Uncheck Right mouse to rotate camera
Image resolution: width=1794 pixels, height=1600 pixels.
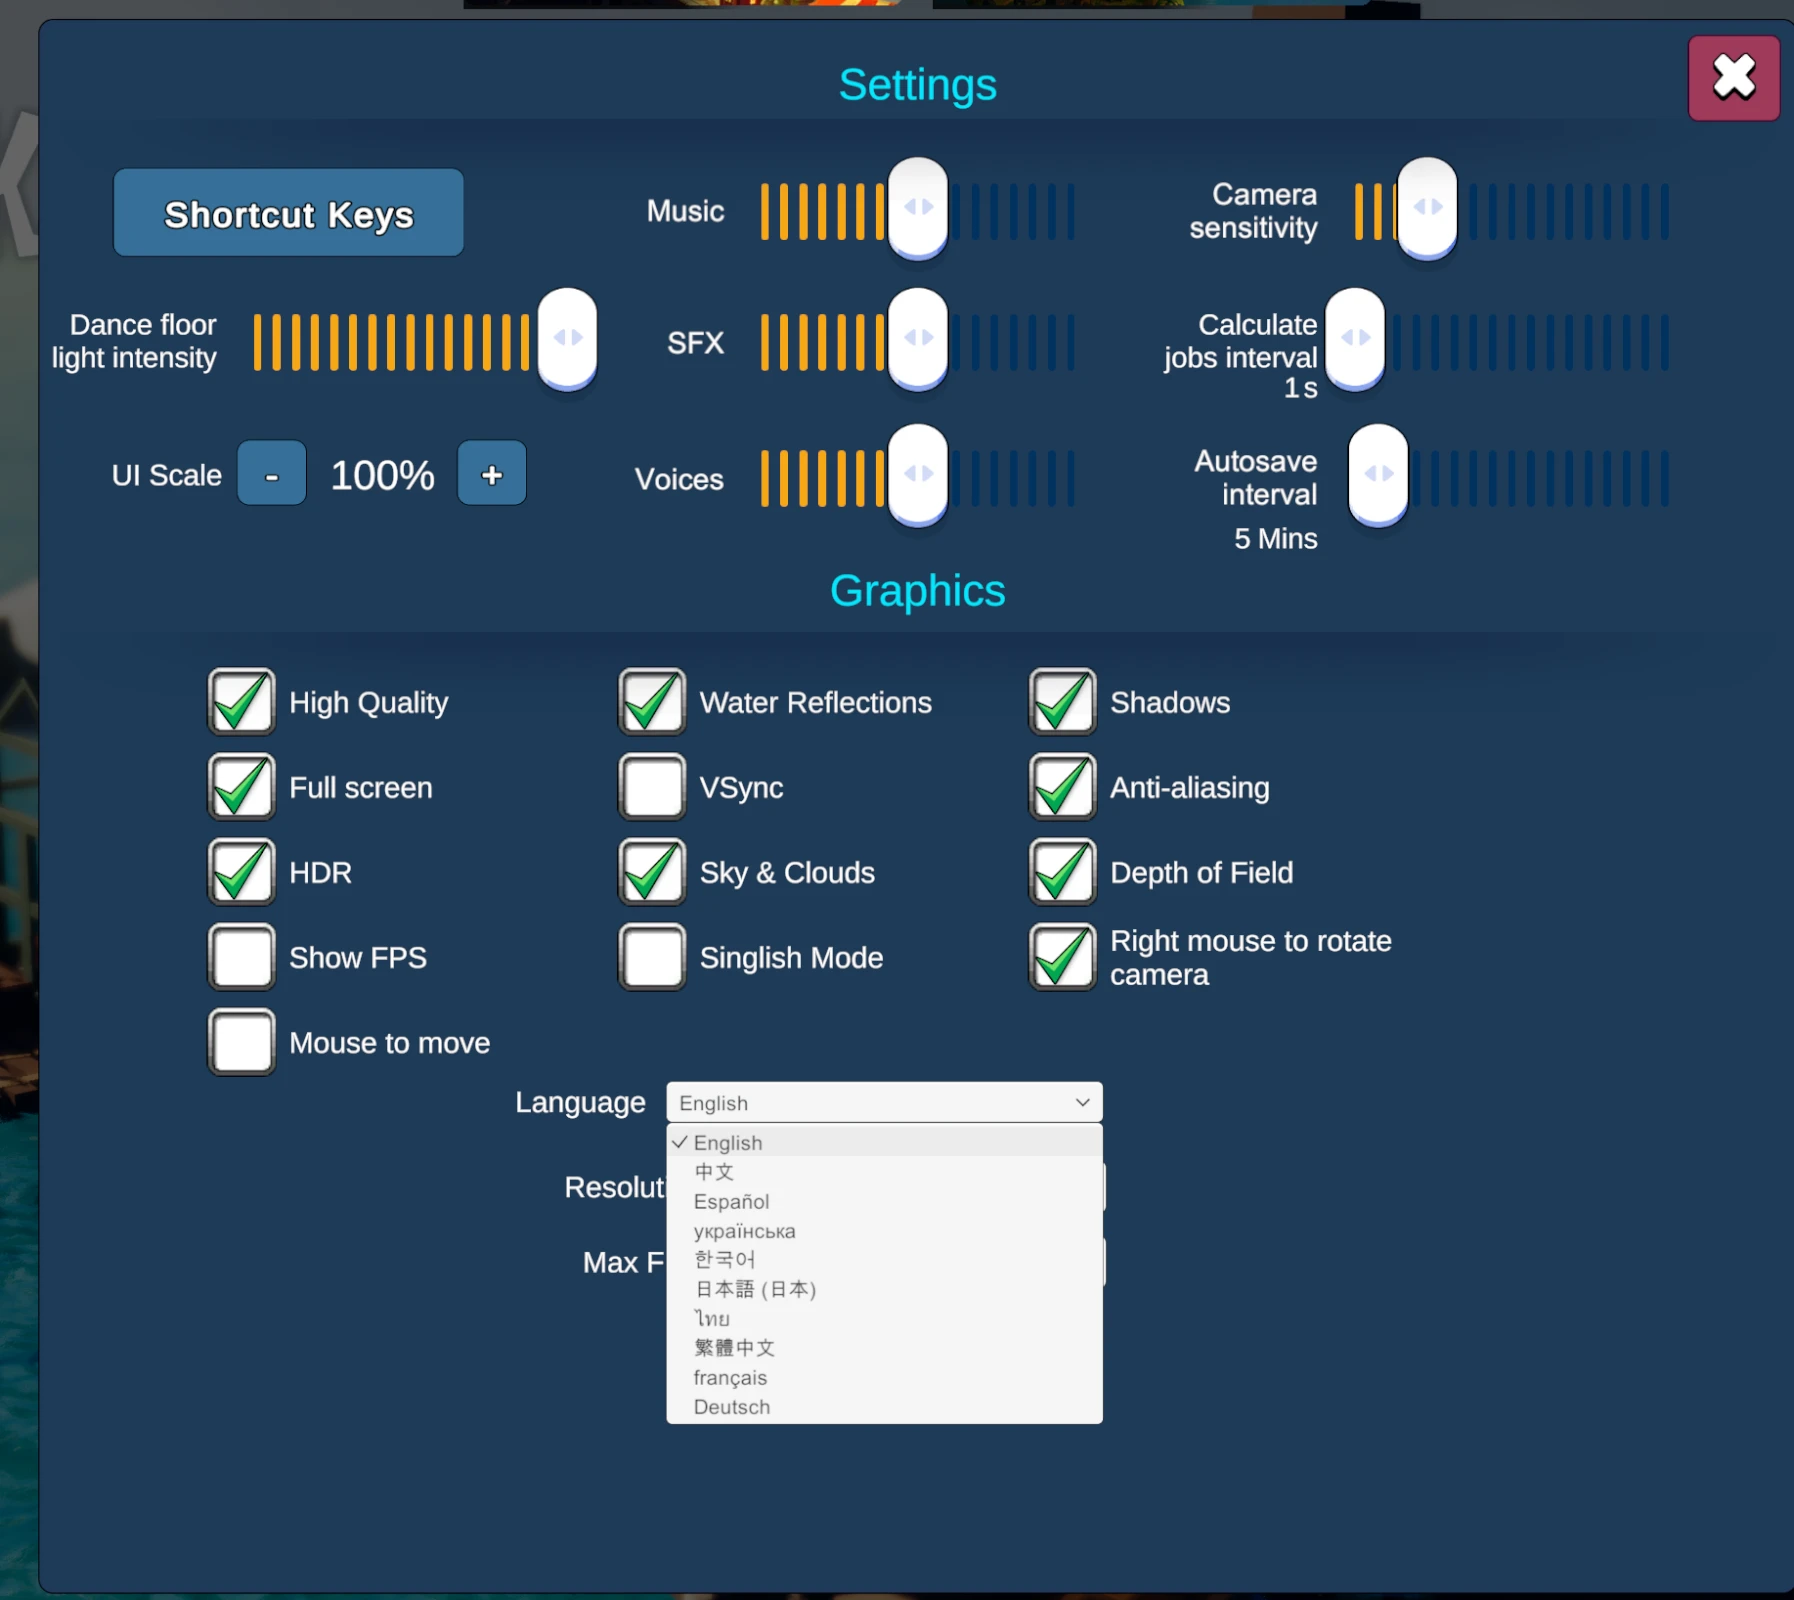tap(1063, 957)
